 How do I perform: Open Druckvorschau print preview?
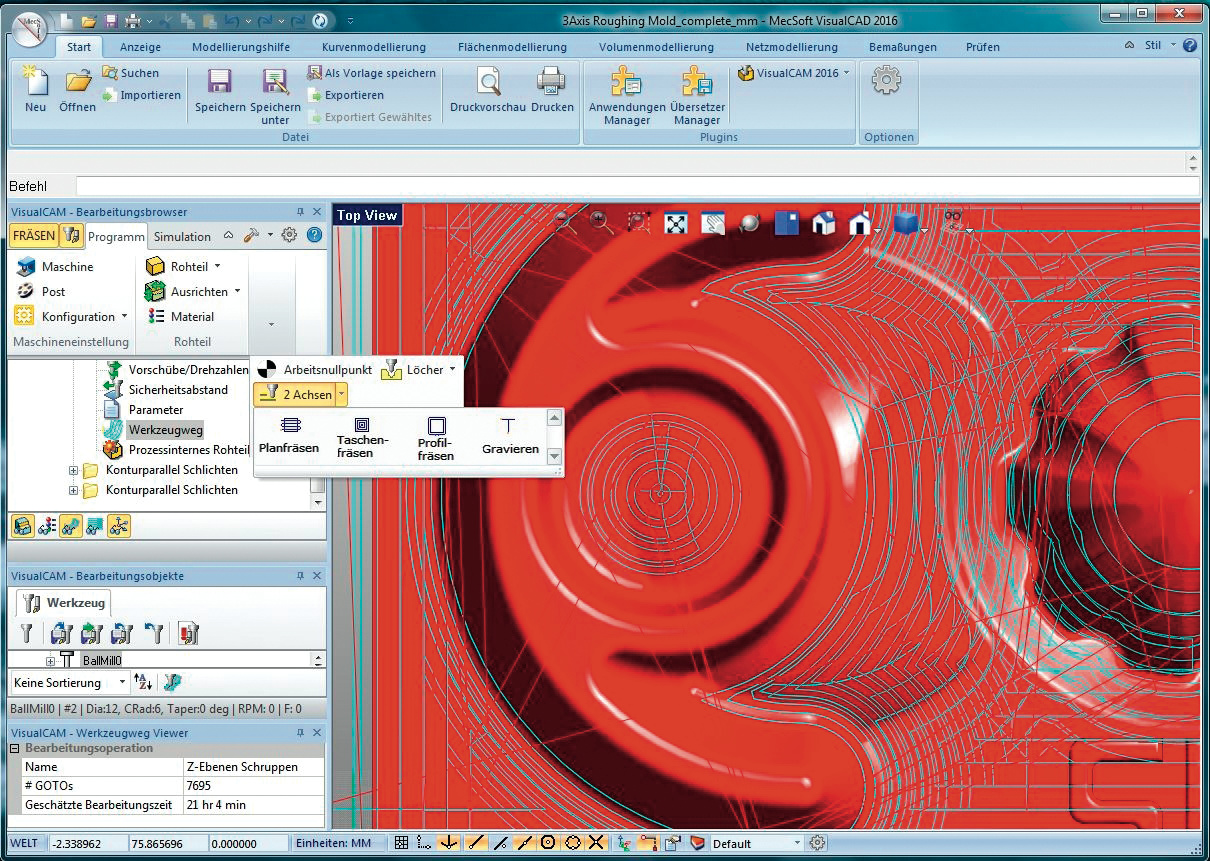coord(487,90)
